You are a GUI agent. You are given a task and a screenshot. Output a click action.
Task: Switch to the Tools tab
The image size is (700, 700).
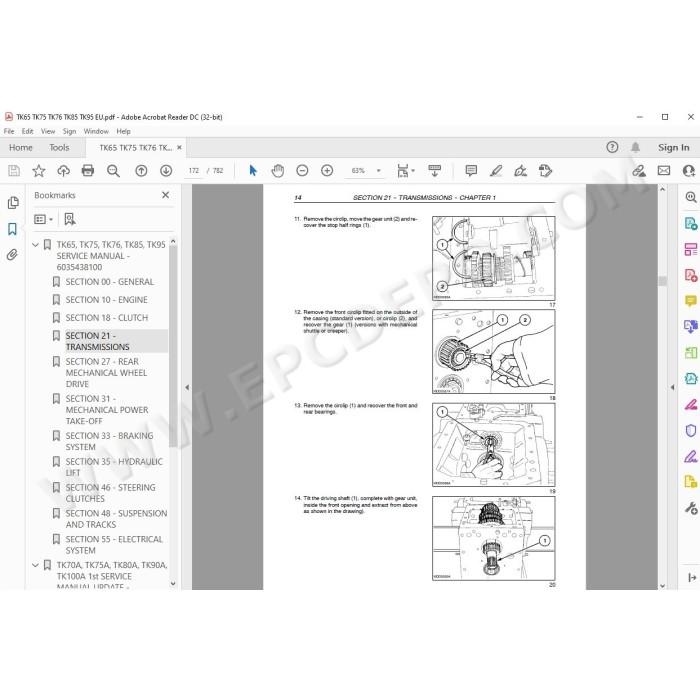tap(59, 147)
